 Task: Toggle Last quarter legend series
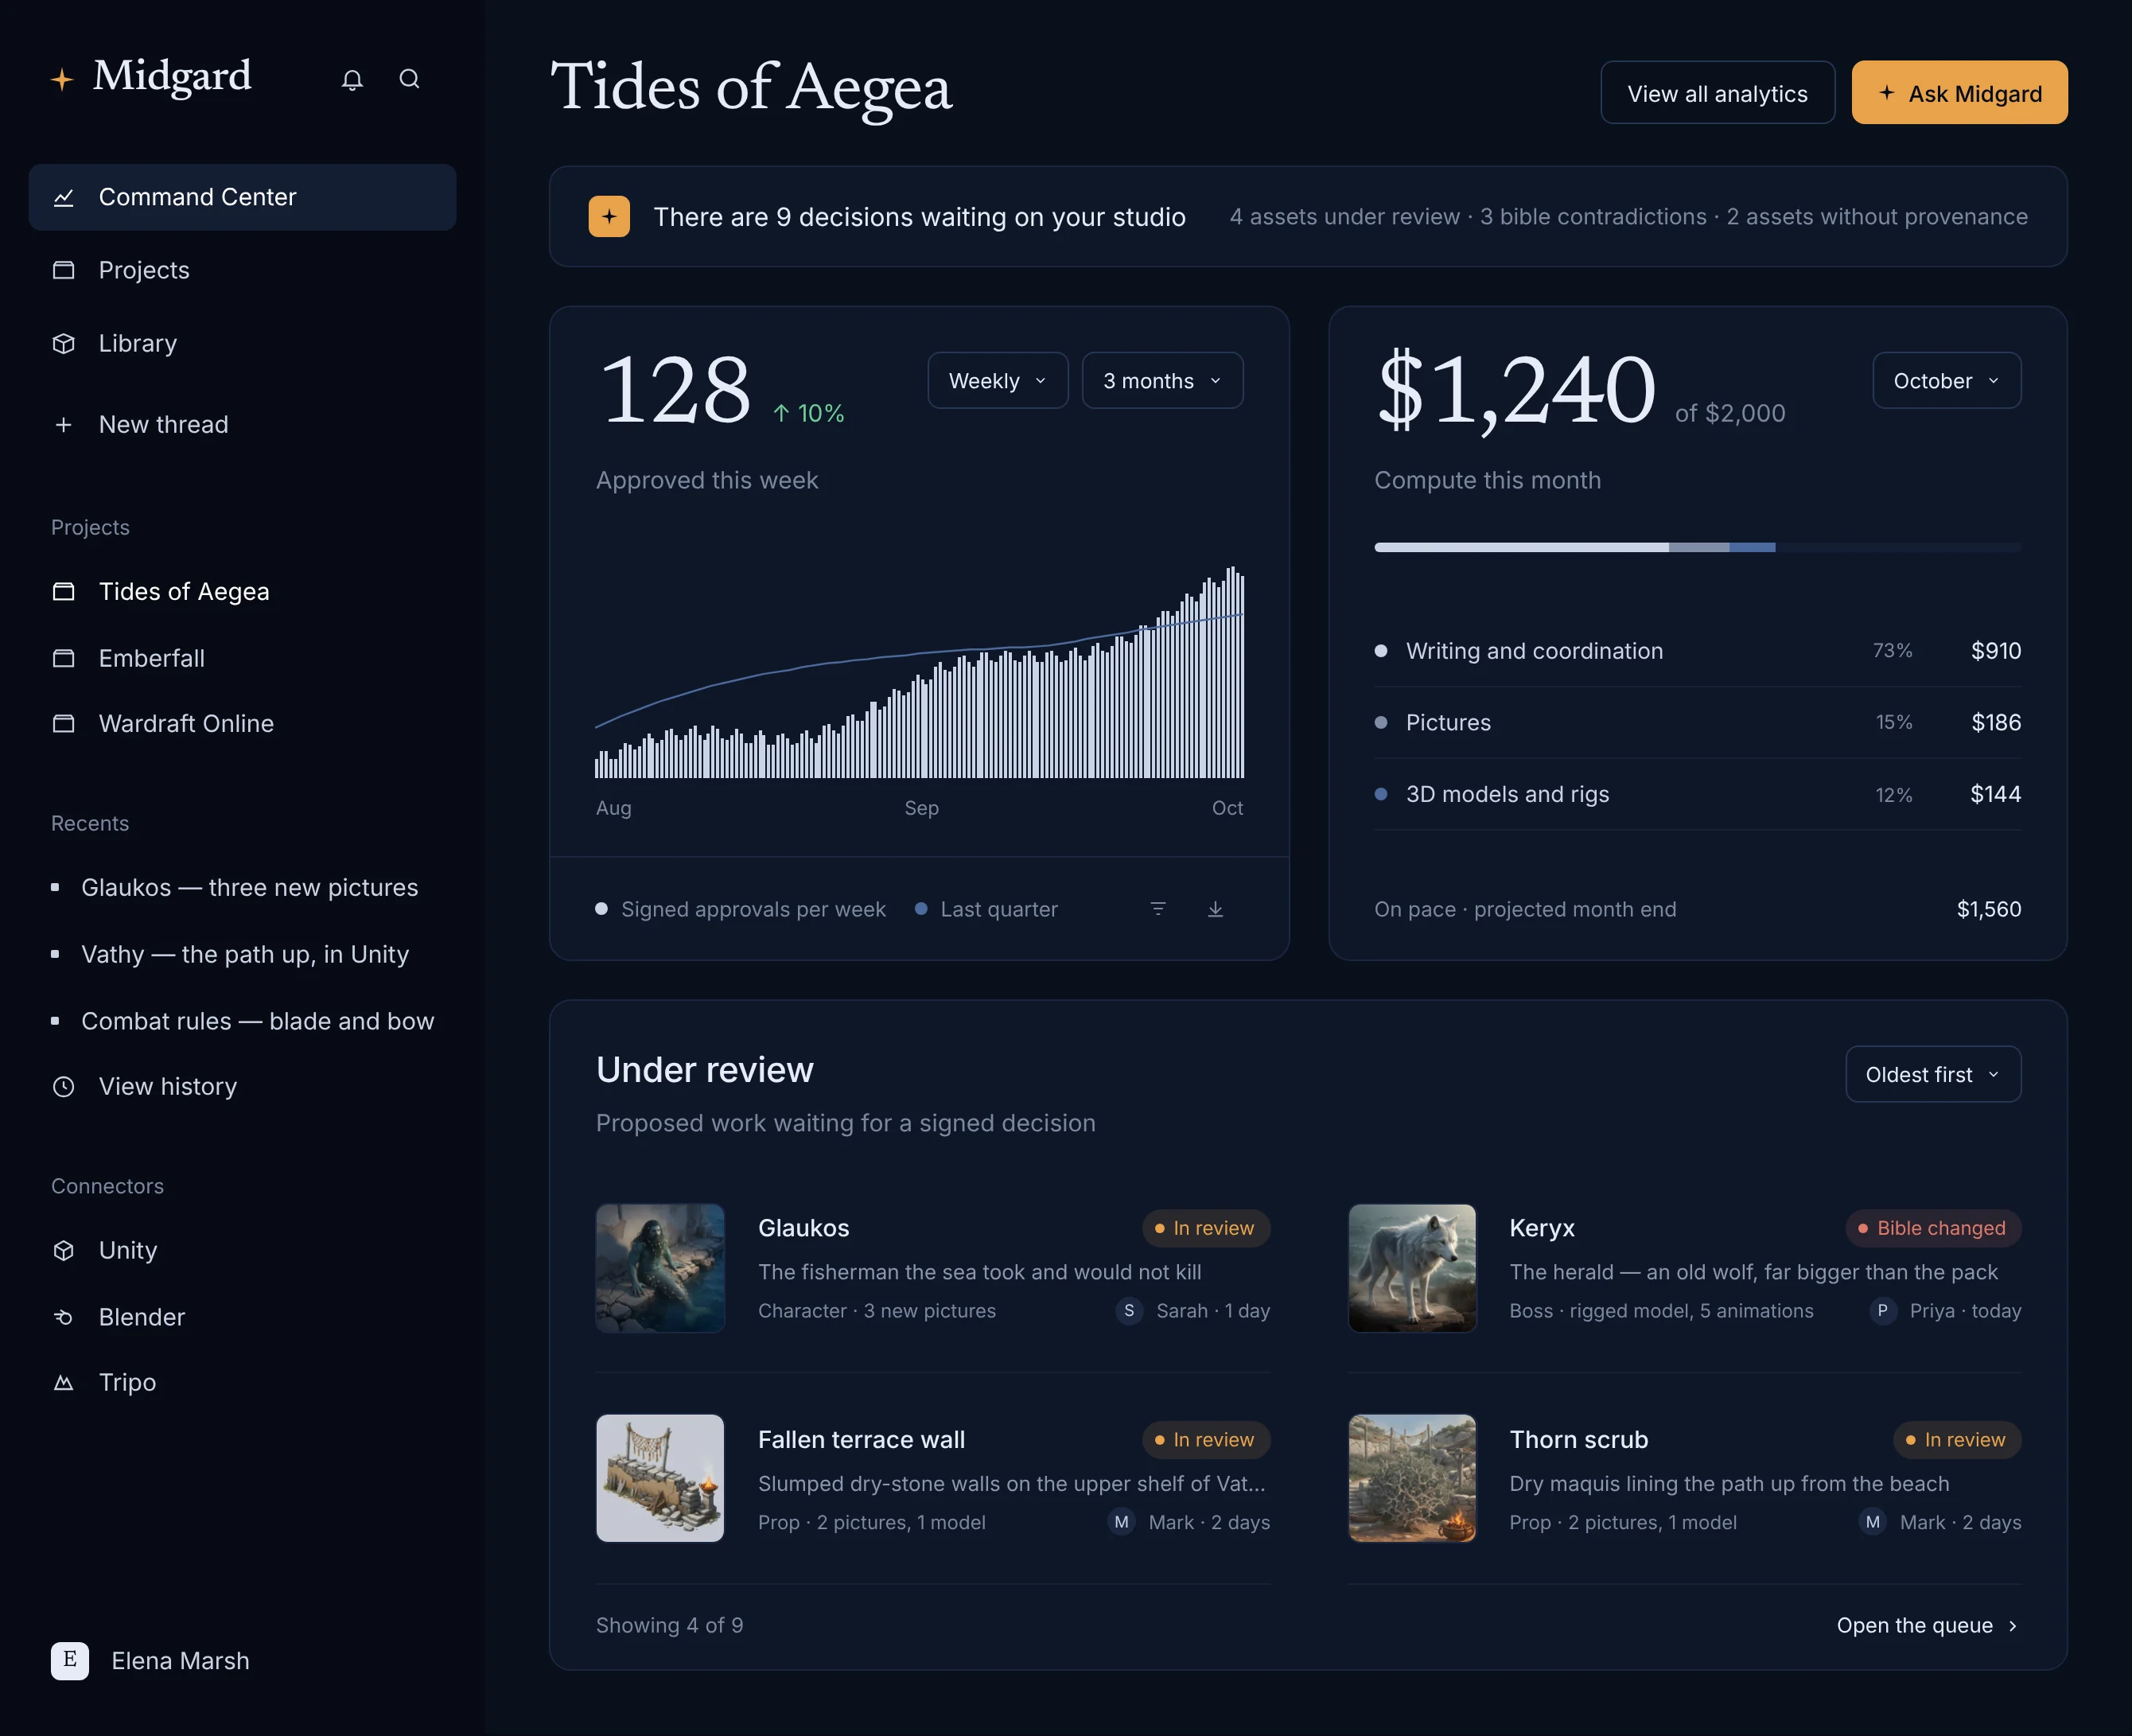point(987,909)
